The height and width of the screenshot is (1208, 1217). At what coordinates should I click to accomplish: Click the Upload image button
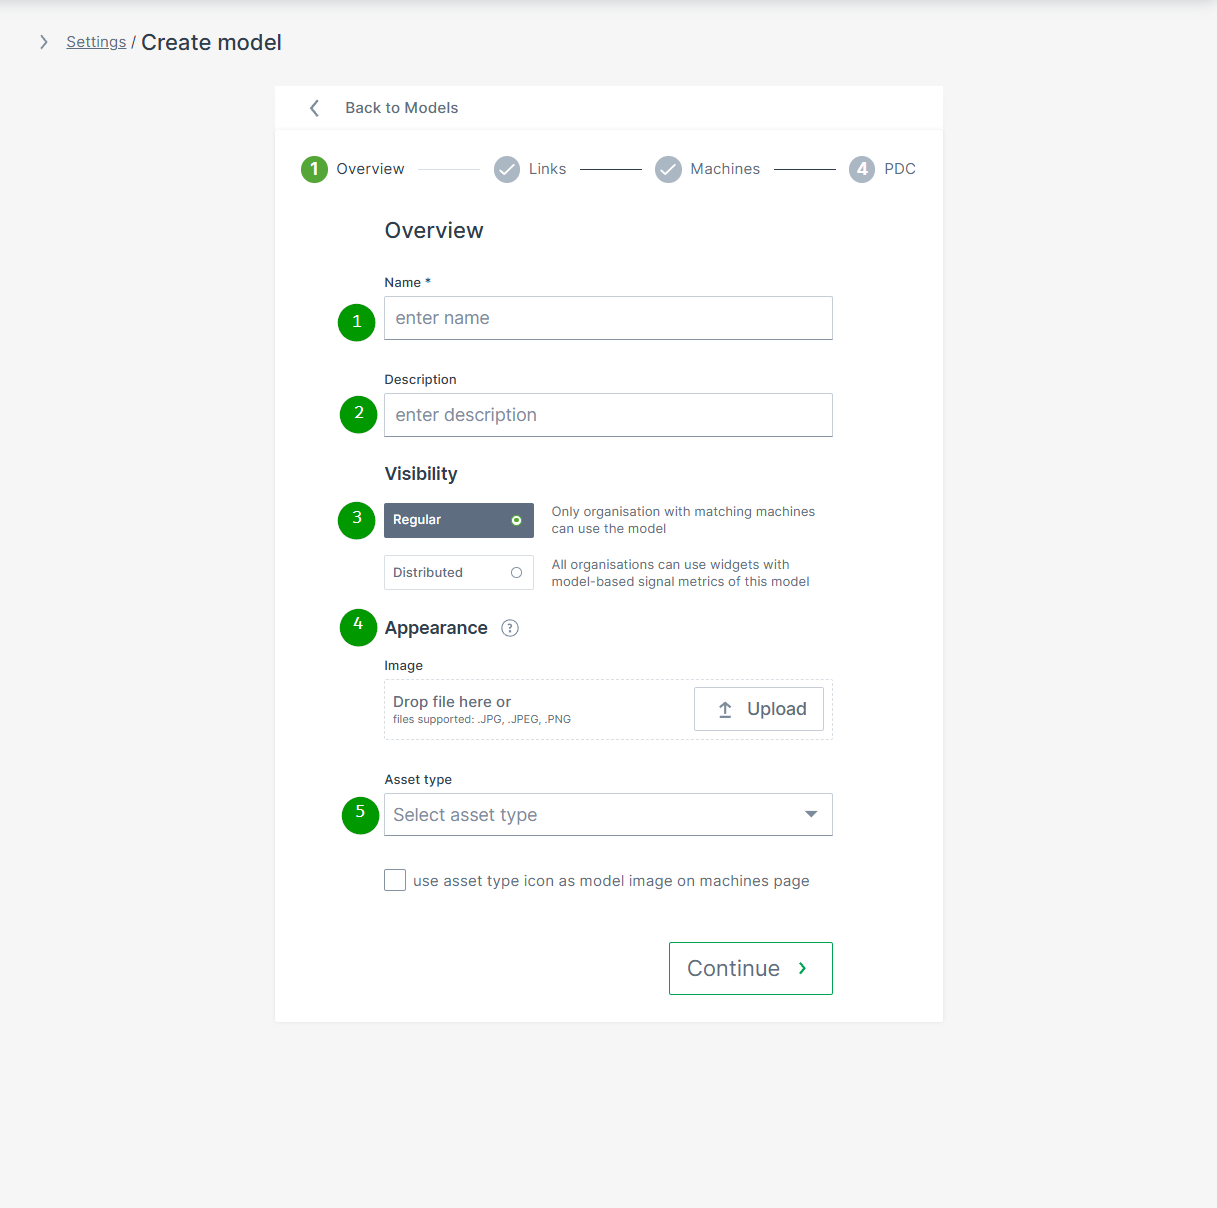759,709
